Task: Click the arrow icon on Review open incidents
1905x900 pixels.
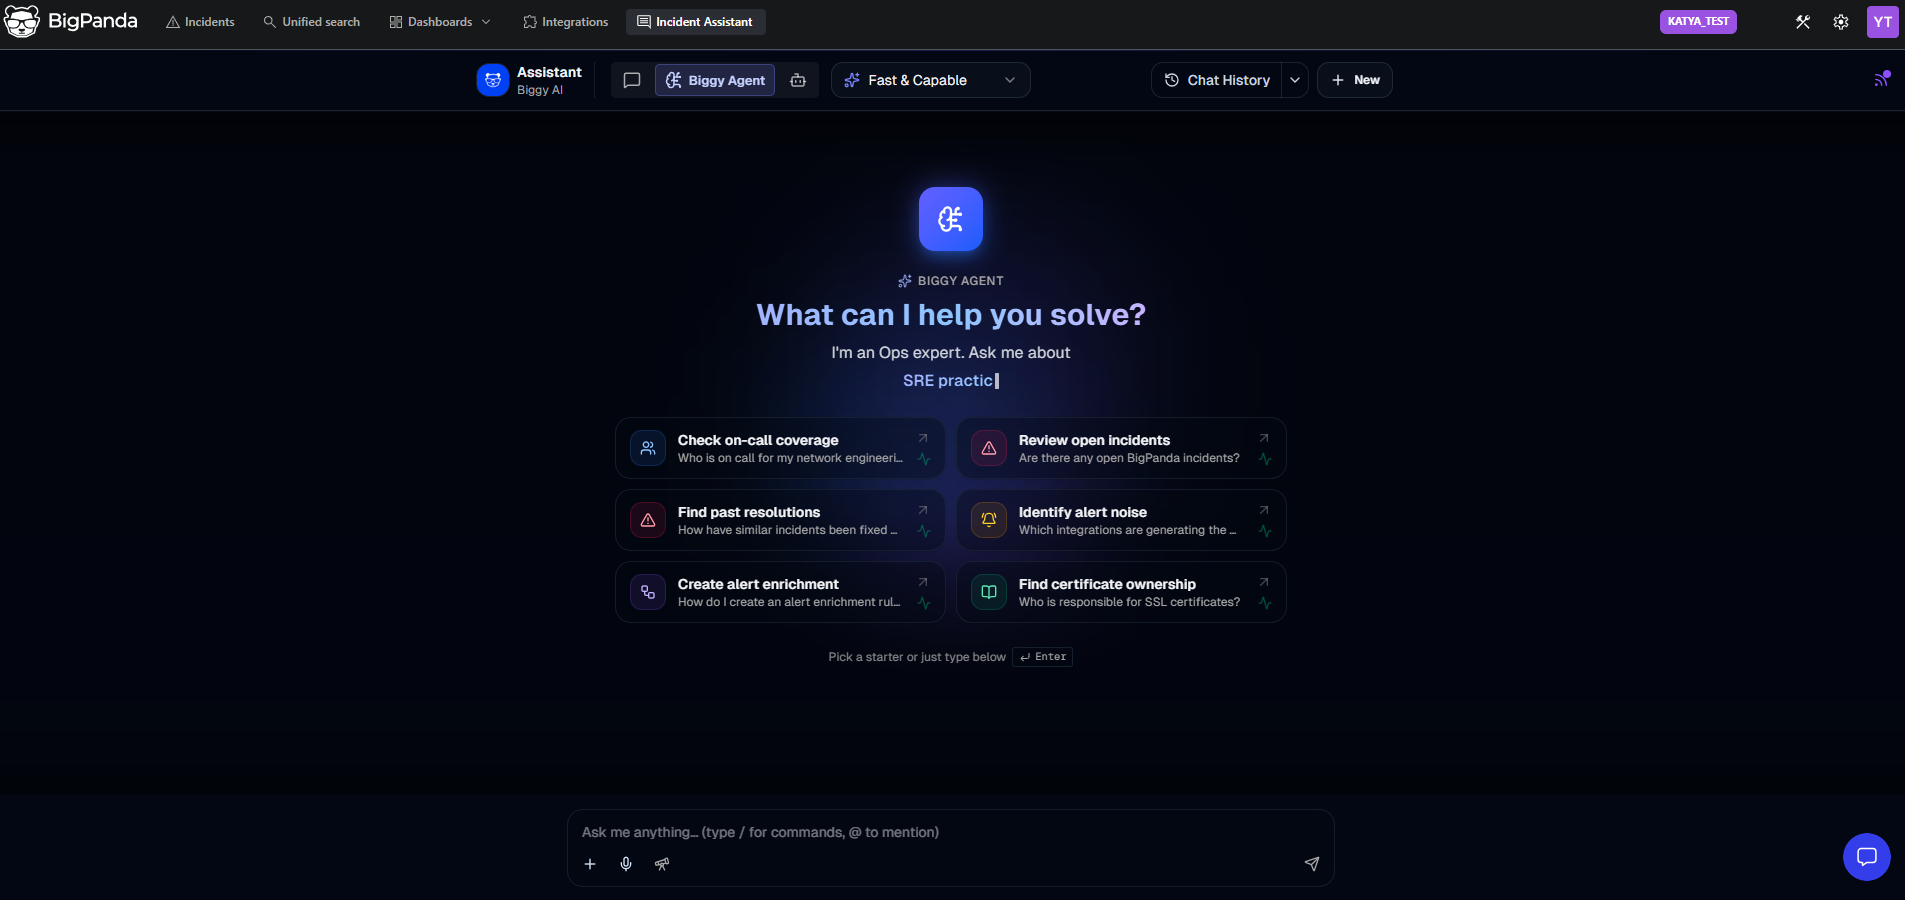Action: (x=1264, y=438)
